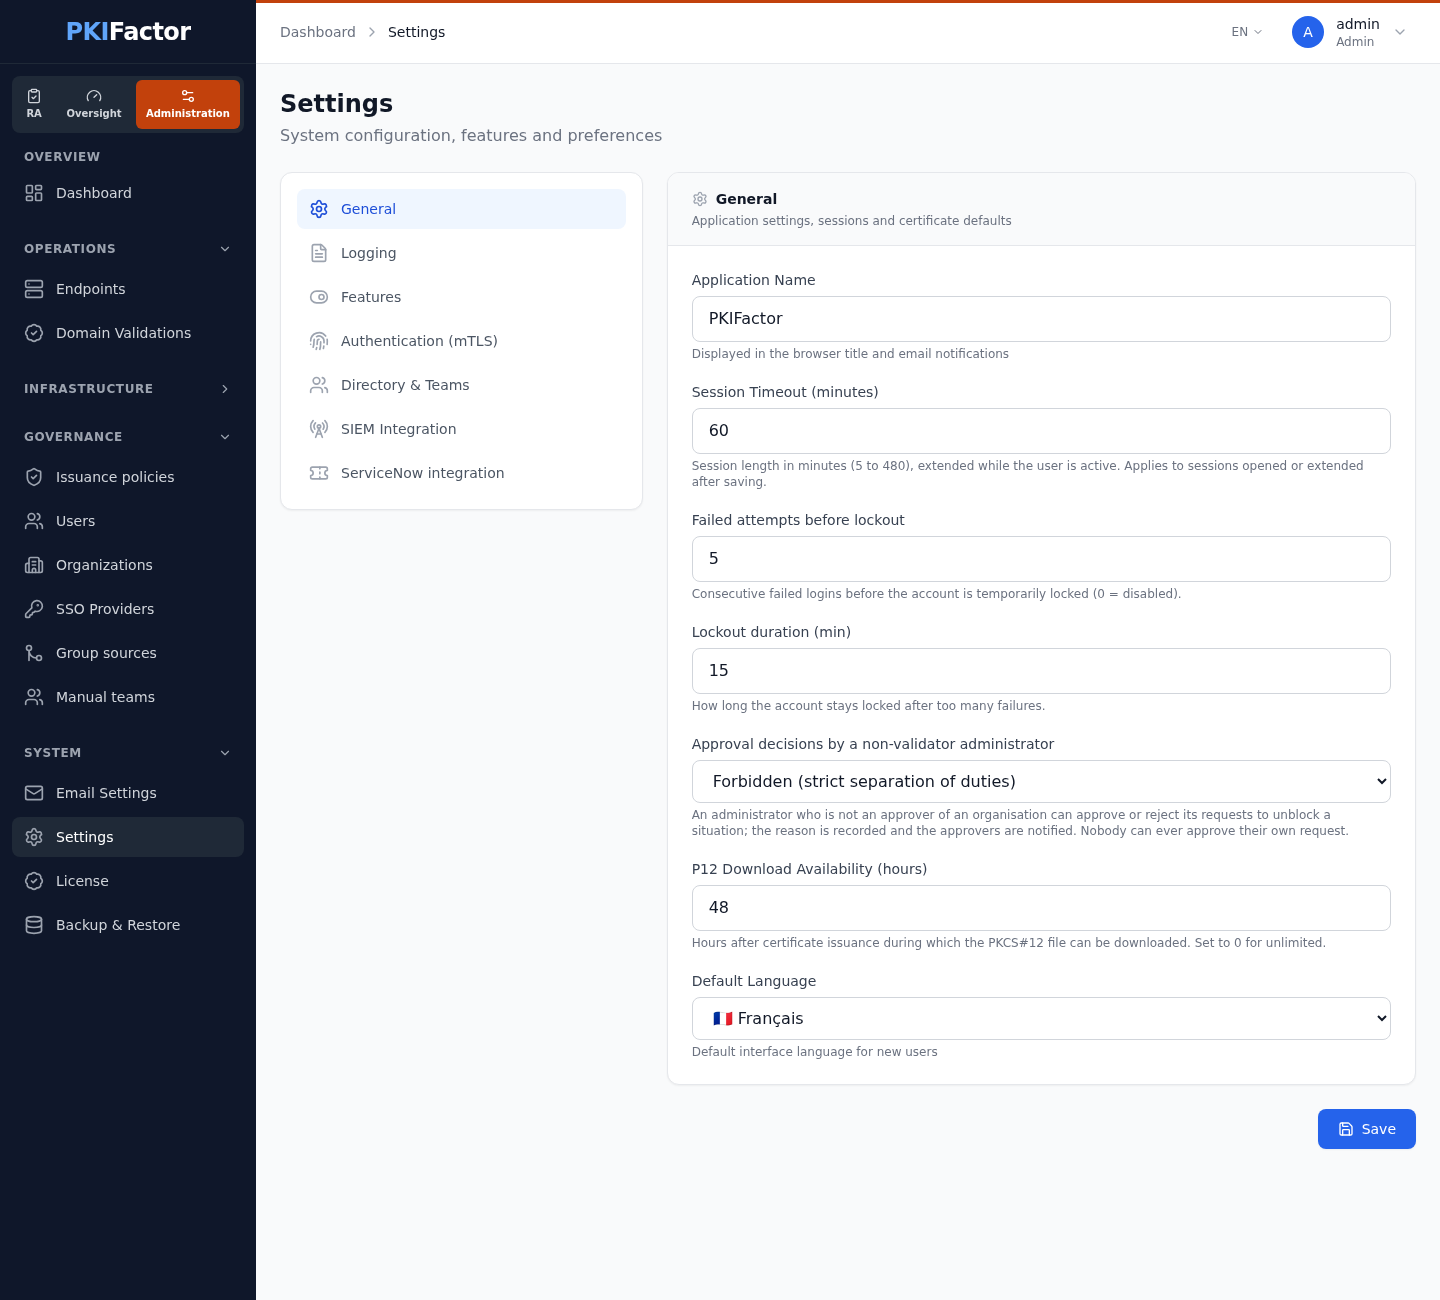Click the Organizations building icon

[34, 565]
